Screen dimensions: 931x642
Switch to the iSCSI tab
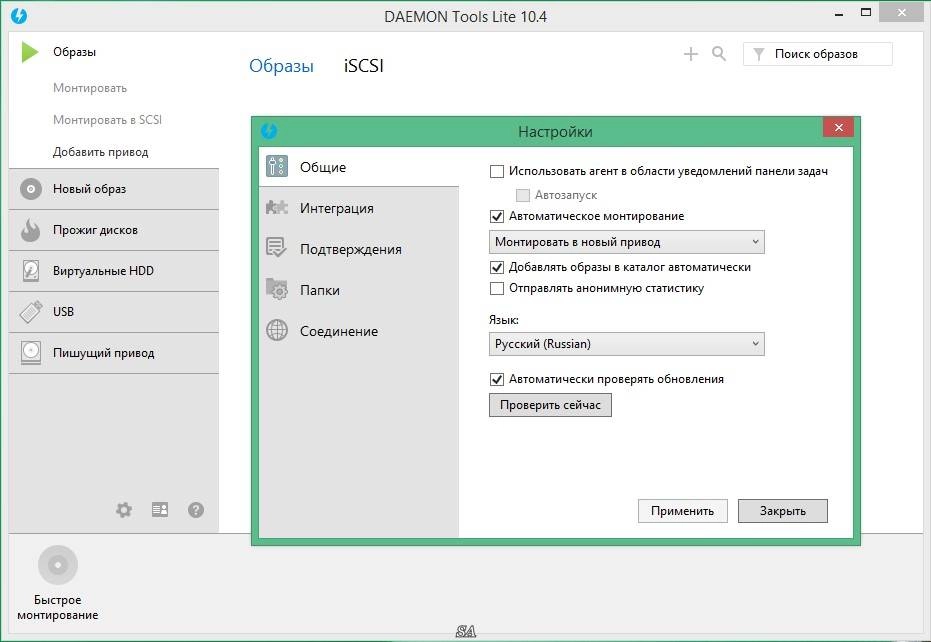click(x=363, y=65)
